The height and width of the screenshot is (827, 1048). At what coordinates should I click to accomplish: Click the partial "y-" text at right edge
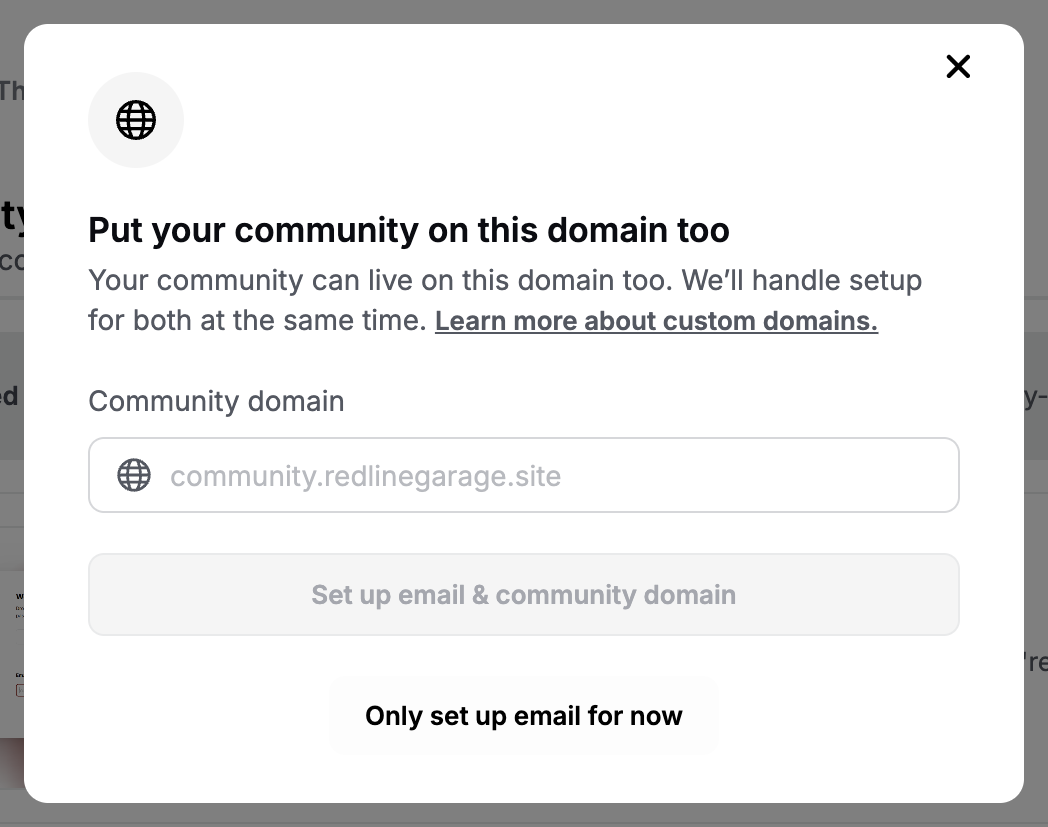[x=1035, y=397]
